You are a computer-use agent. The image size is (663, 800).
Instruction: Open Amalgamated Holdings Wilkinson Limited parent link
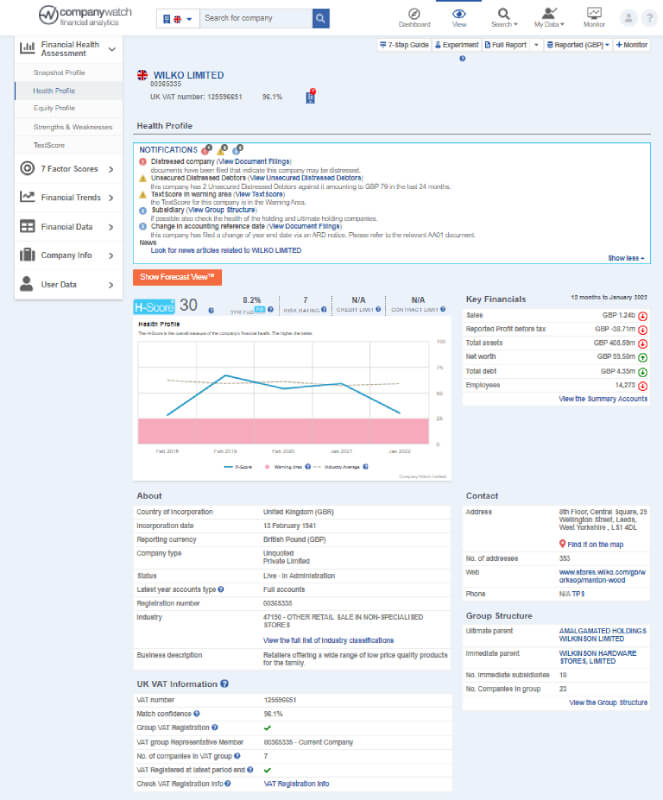[603, 635]
